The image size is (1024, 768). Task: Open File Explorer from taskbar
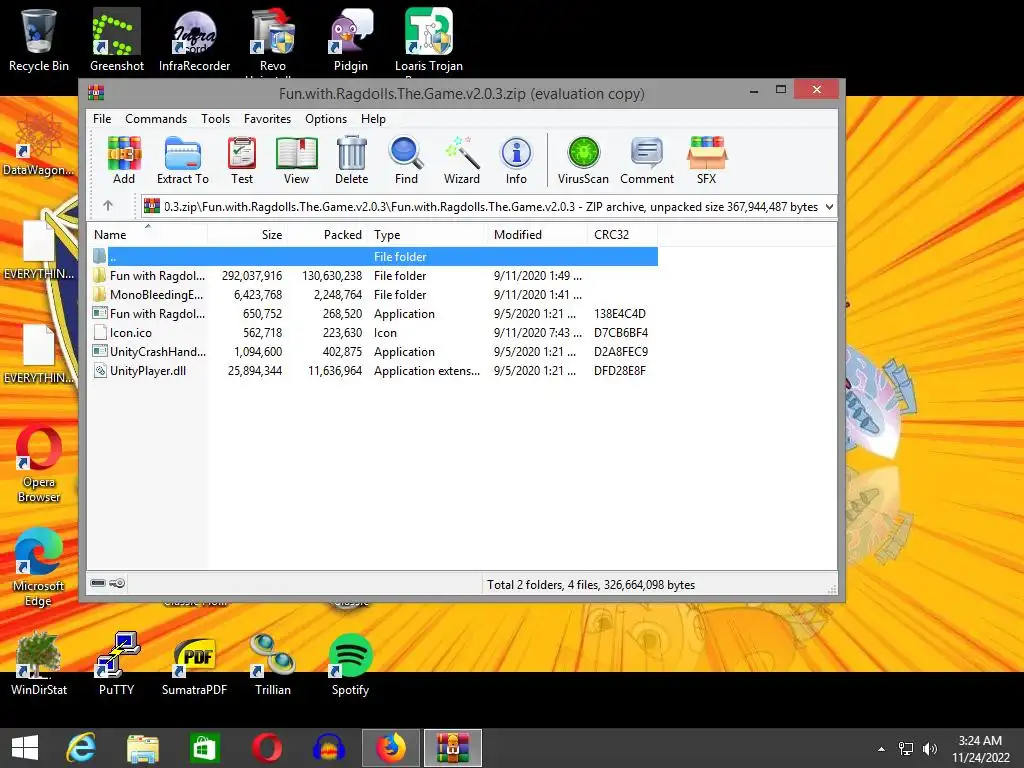(x=143, y=748)
